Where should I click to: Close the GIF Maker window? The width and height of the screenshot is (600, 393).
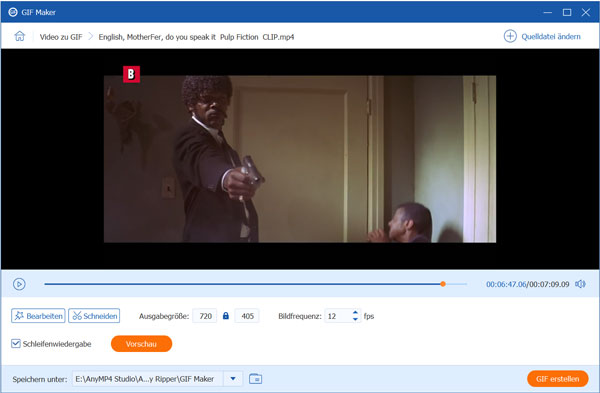click(x=586, y=12)
